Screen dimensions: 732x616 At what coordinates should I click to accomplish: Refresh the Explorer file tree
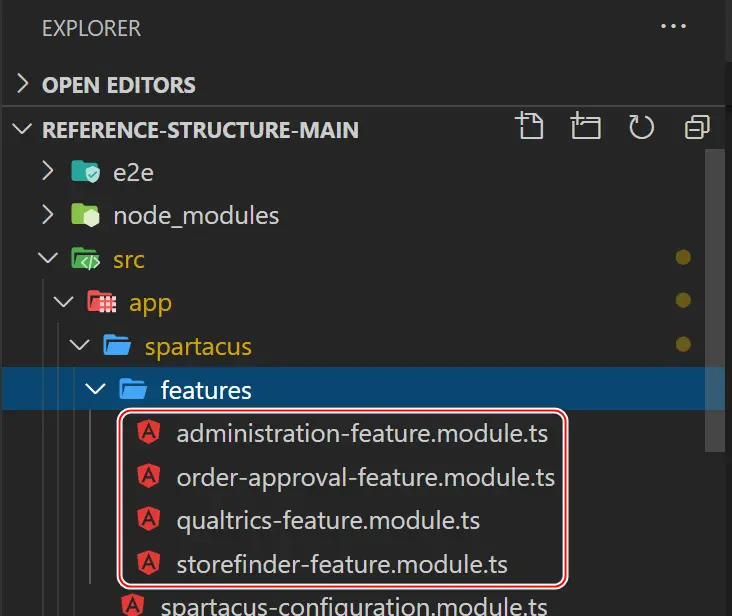coord(640,127)
